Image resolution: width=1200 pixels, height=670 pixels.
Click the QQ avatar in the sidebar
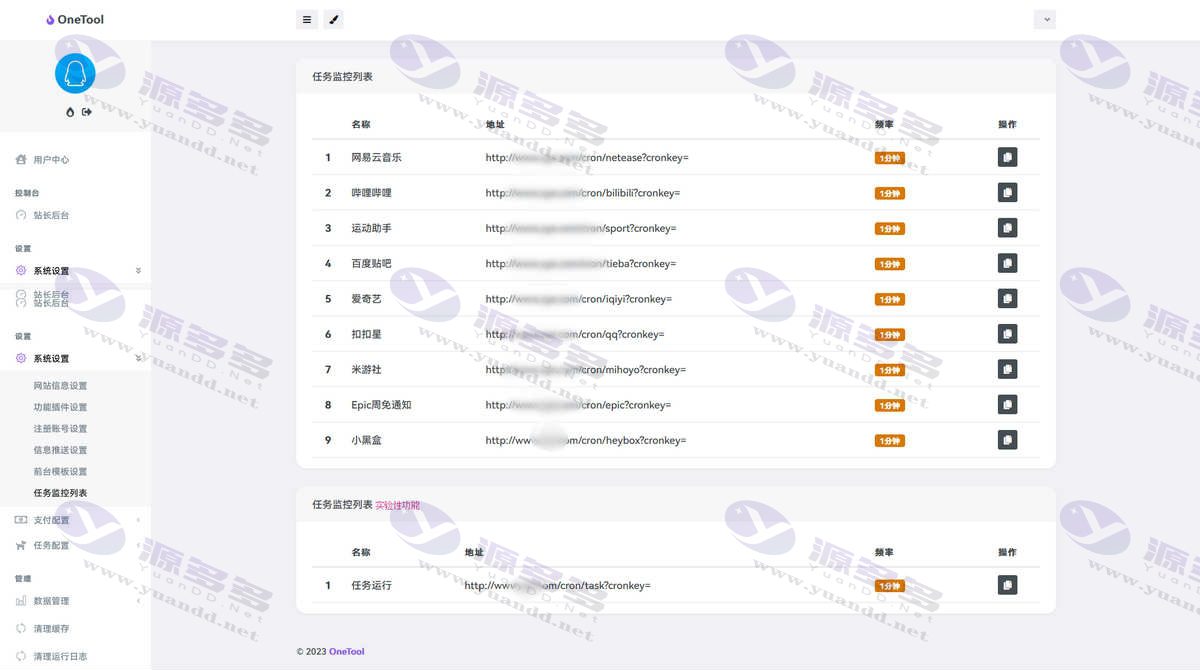pos(75,73)
